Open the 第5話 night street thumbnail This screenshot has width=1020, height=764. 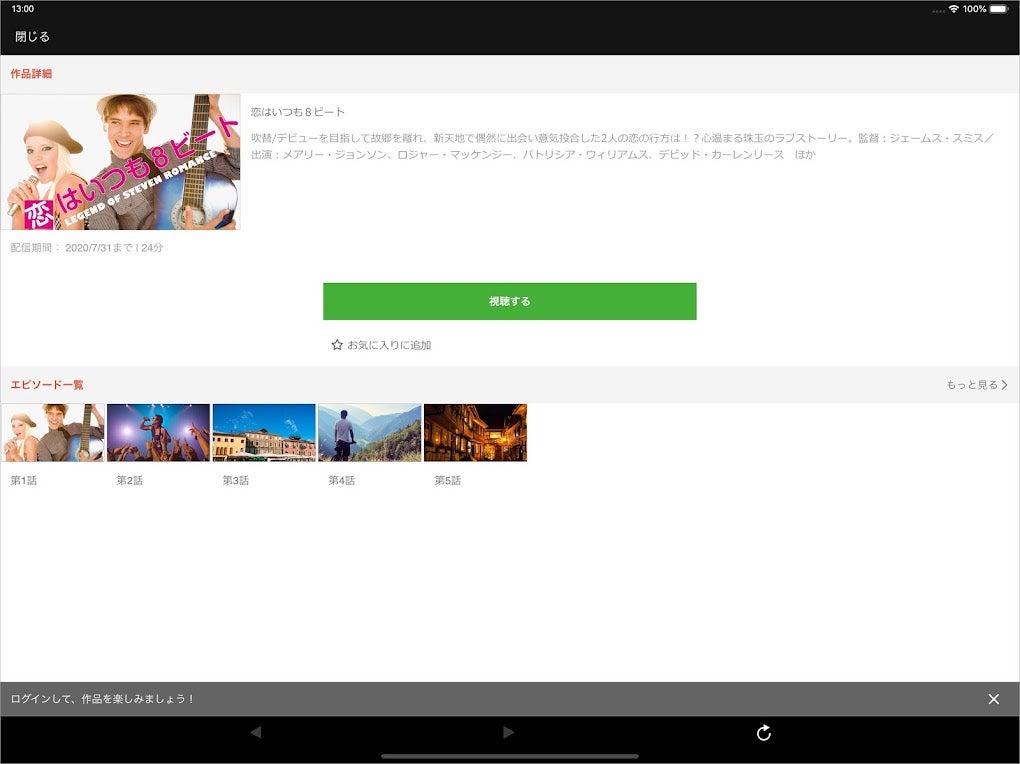[476, 433]
